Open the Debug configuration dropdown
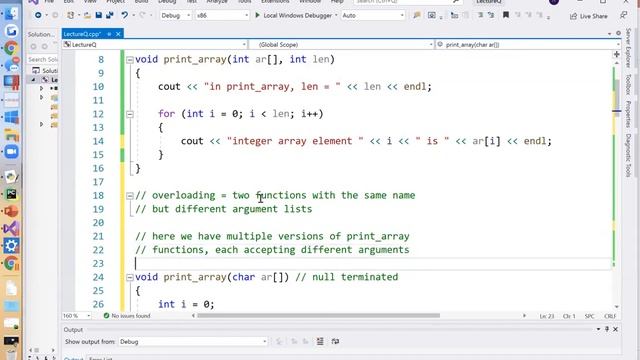 pos(176,16)
